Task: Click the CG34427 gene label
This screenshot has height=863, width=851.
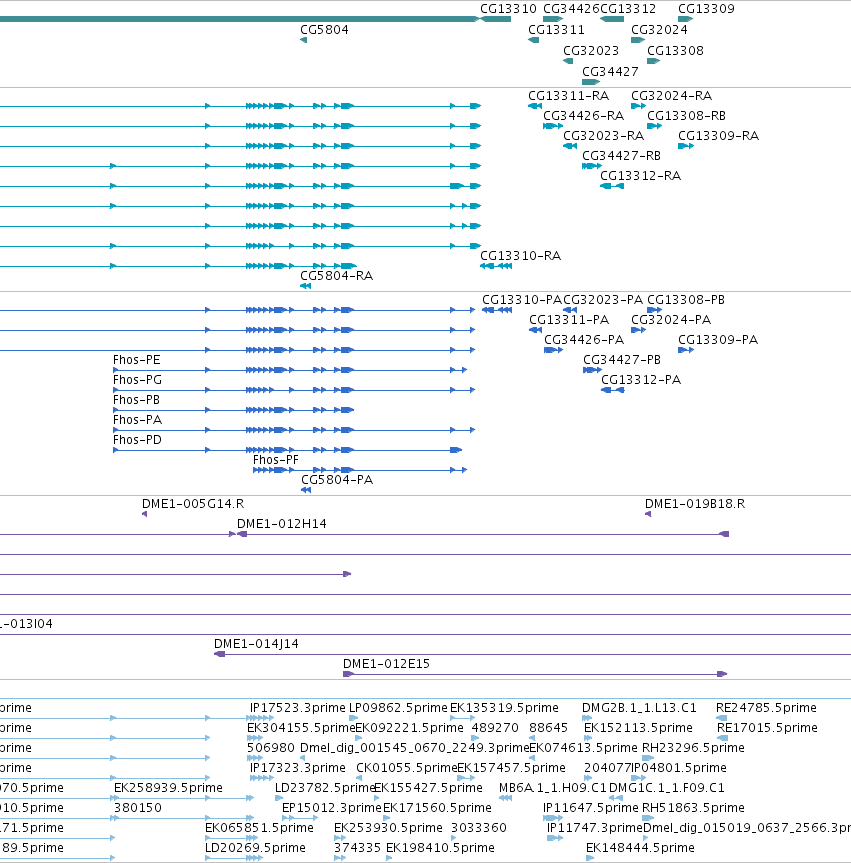Action: (610, 72)
